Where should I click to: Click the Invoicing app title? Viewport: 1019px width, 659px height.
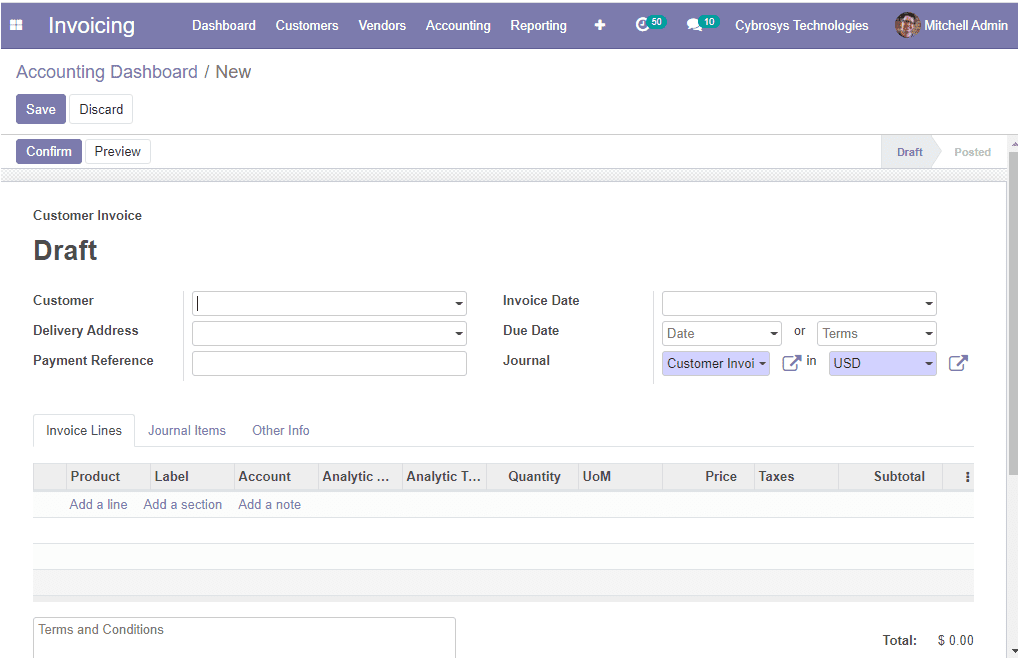[x=92, y=25]
